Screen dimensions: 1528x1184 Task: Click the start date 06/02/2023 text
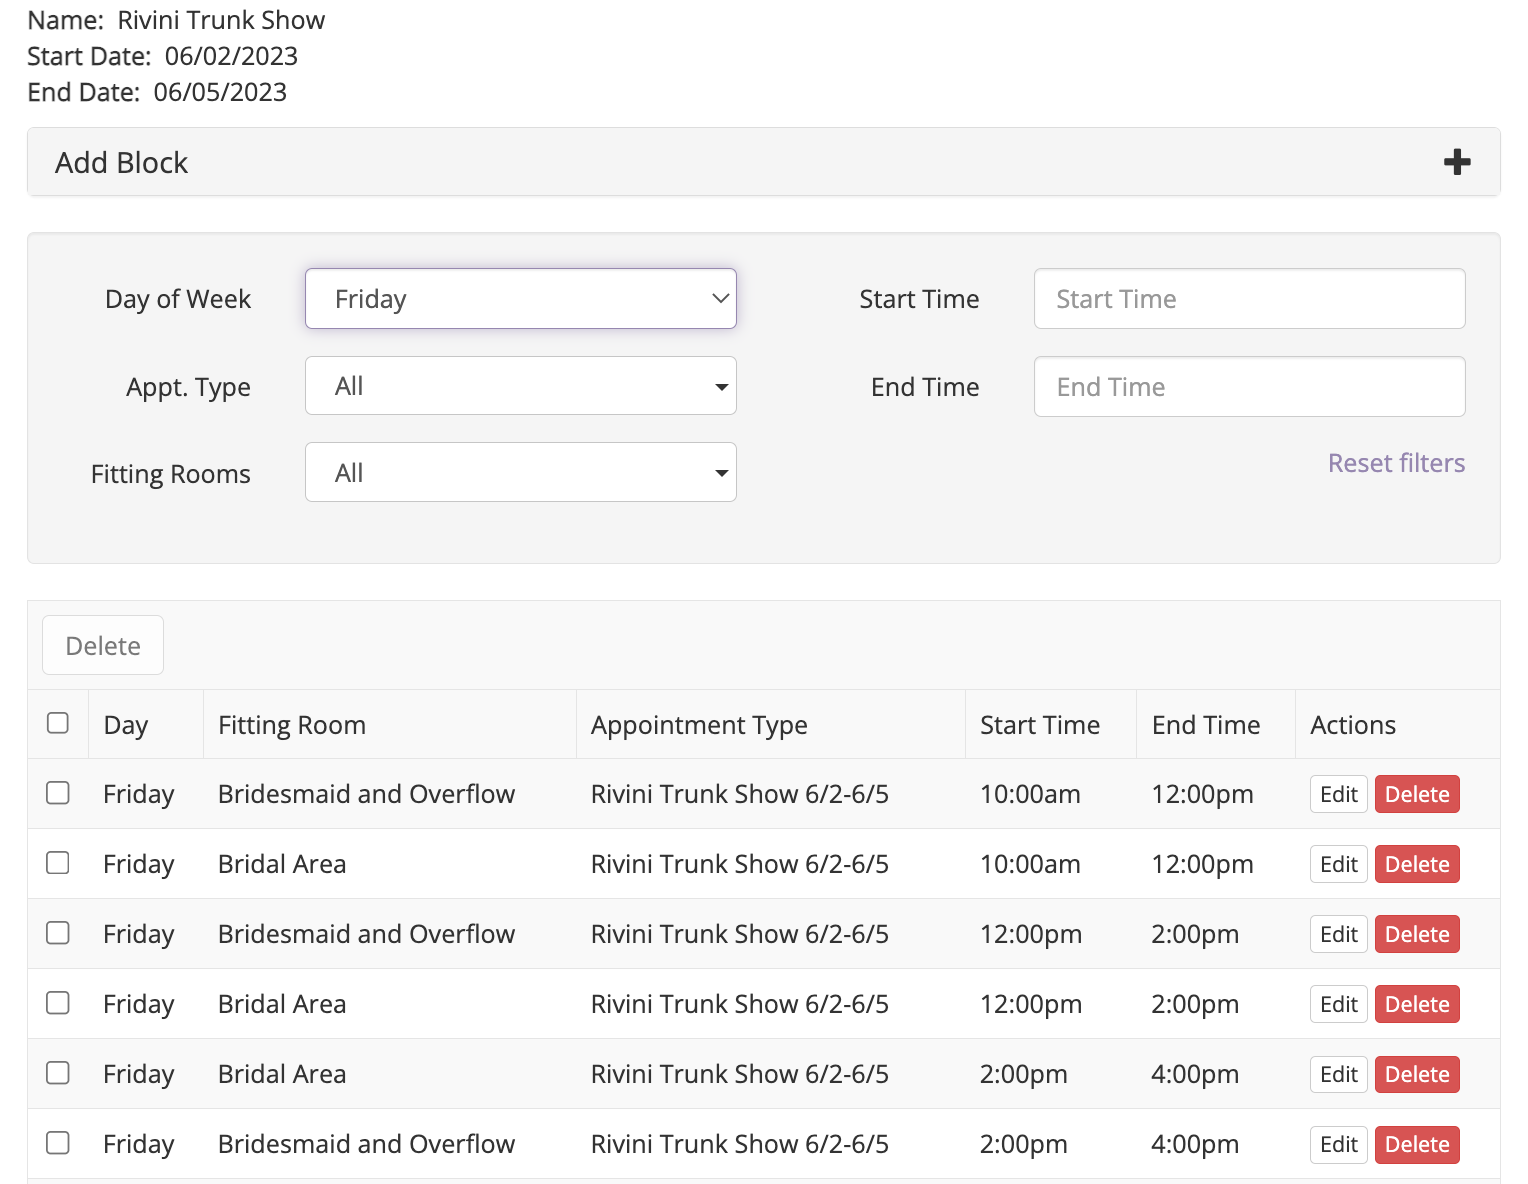pos(231,56)
